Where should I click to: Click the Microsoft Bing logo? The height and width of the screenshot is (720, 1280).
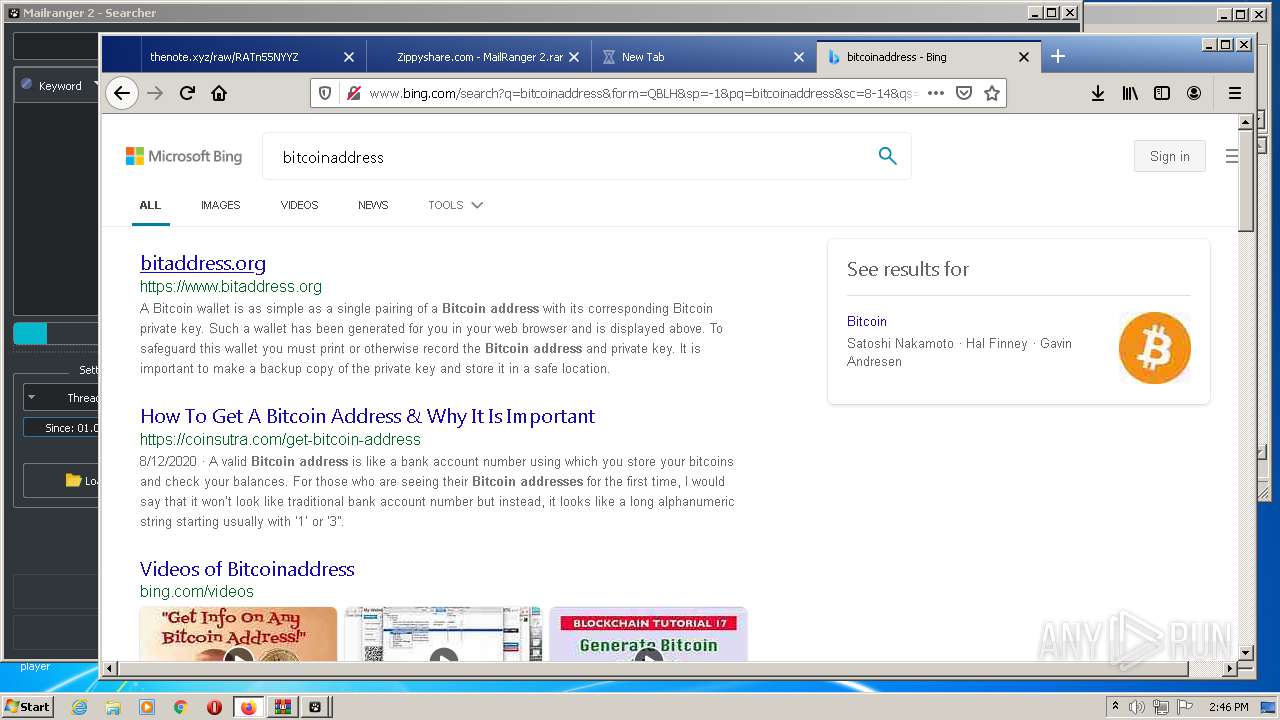(x=184, y=156)
